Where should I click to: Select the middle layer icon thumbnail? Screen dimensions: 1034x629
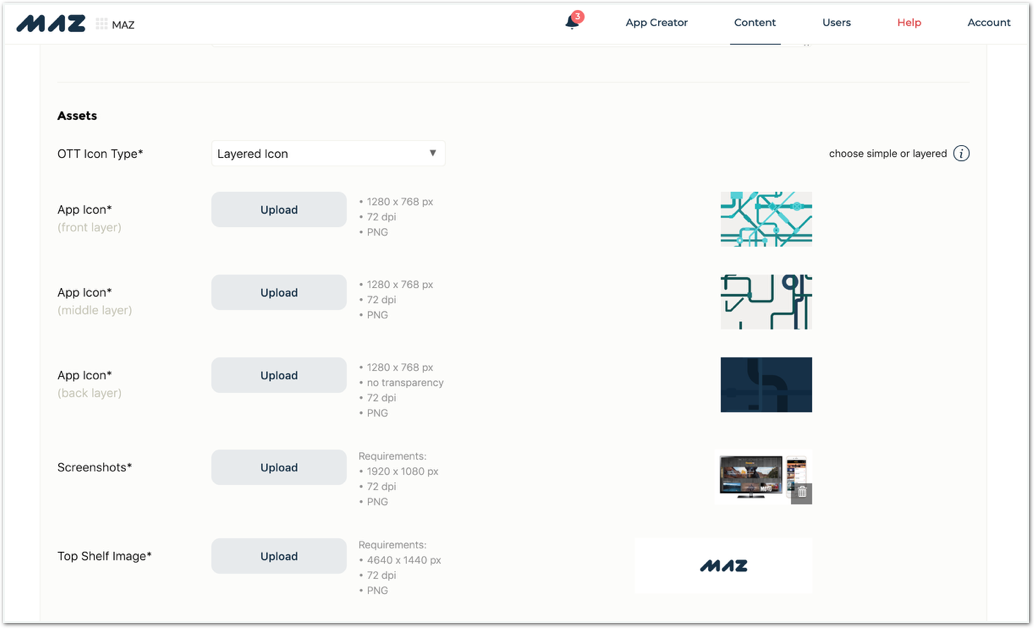(x=766, y=302)
